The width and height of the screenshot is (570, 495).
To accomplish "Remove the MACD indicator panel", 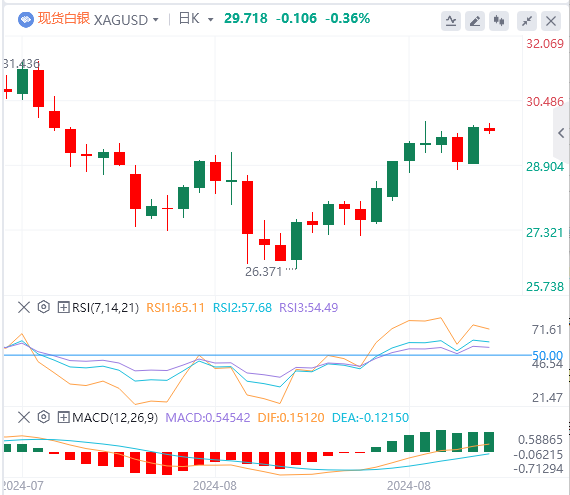I will [x=24, y=417].
